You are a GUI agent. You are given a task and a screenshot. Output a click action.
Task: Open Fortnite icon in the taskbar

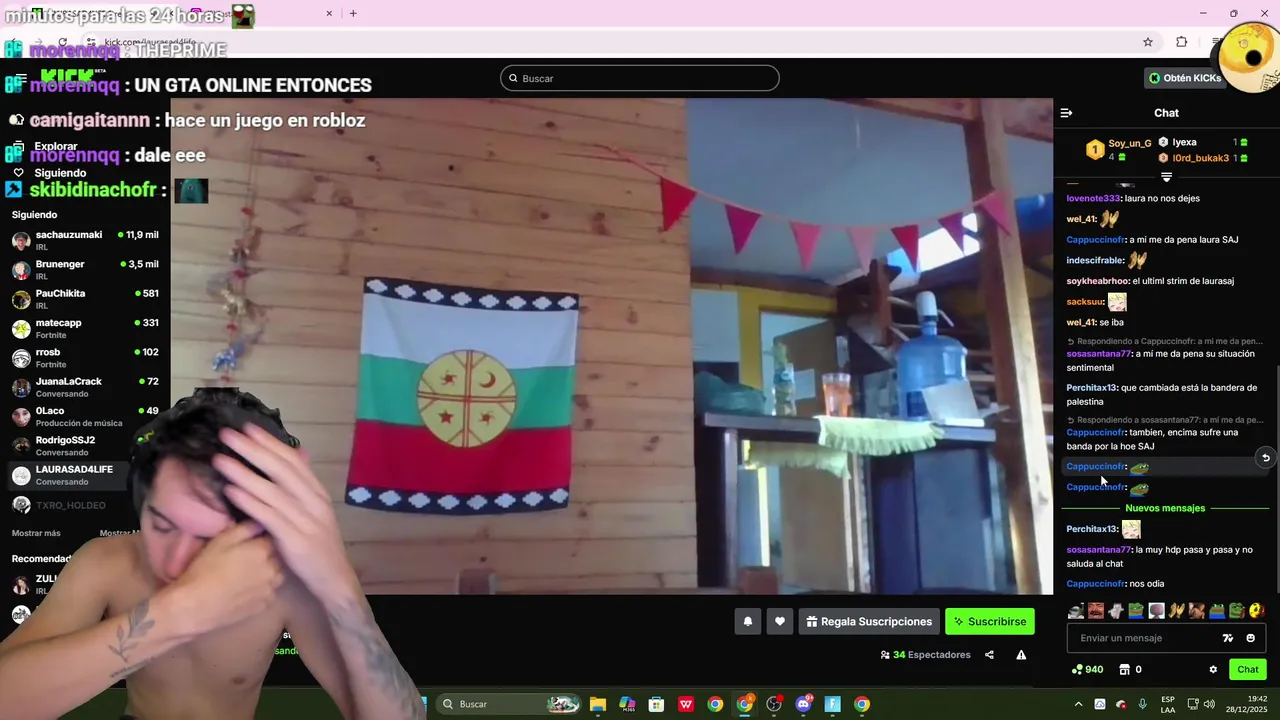pyautogui.click(x=832, y=704)
